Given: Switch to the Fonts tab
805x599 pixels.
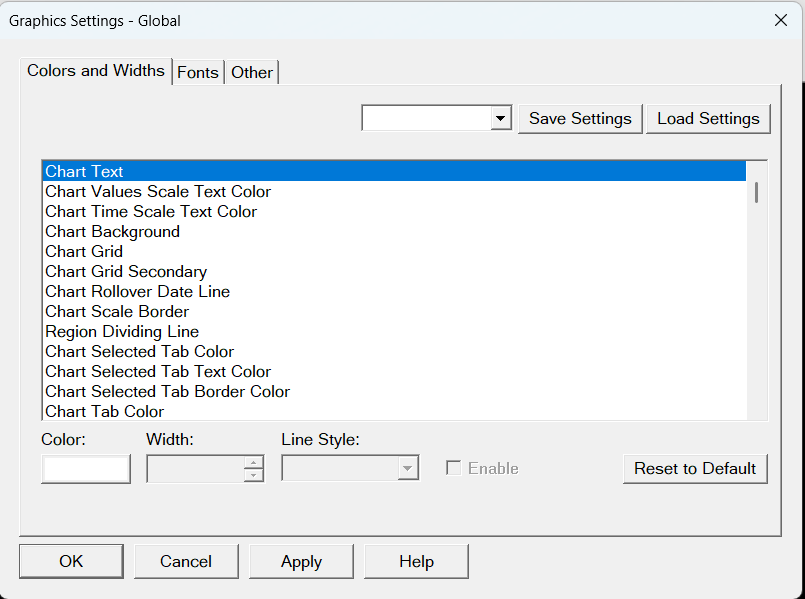Looking at the screenshot, I should coord(197,72).
